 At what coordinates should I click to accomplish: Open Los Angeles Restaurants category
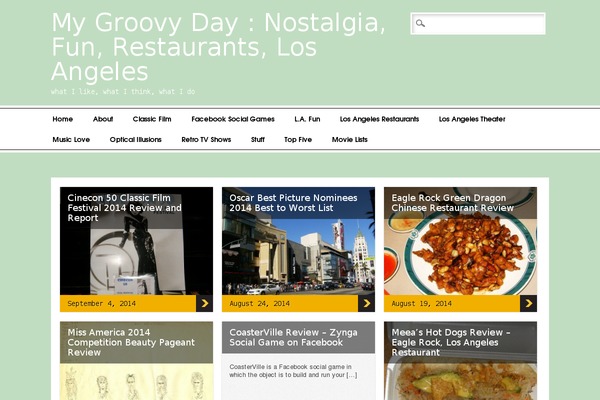coord(379,119)
